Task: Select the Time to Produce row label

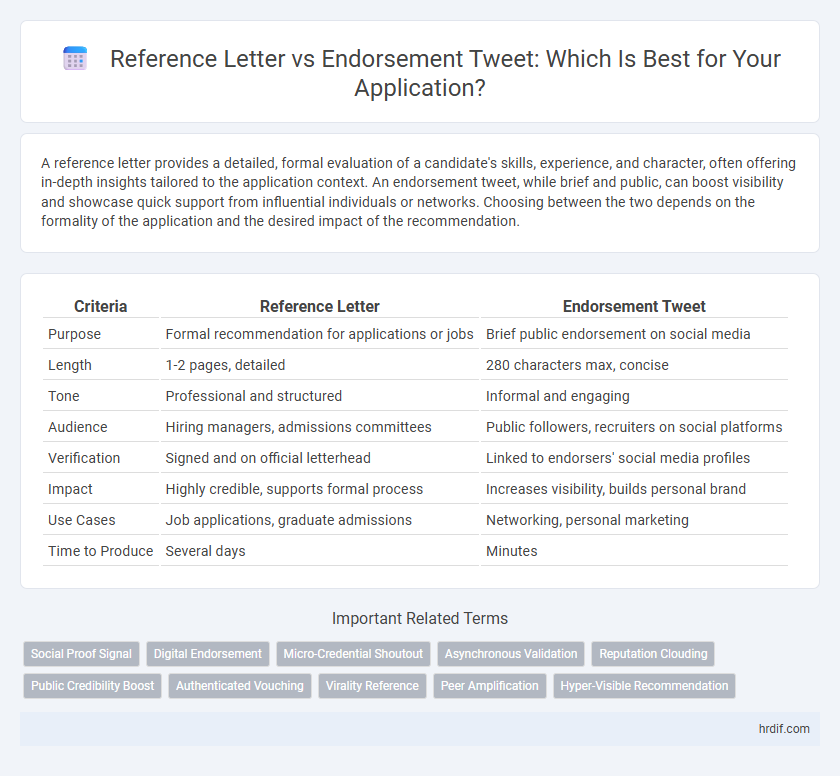Action: [x=101, y=551]
